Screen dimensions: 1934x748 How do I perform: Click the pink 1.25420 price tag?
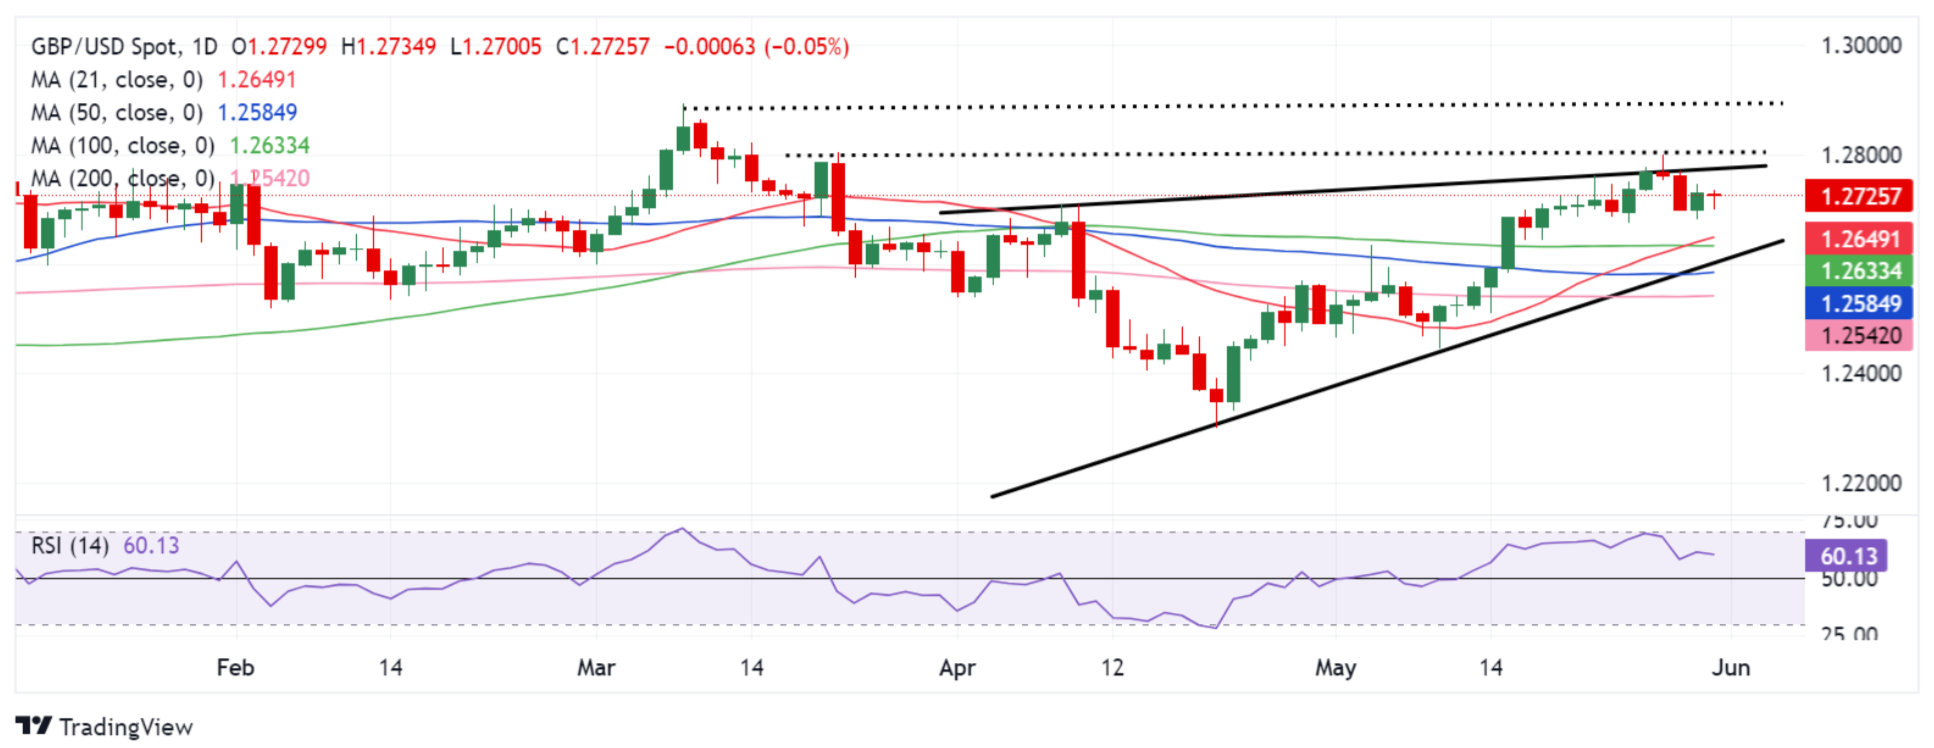point(1858,336)
